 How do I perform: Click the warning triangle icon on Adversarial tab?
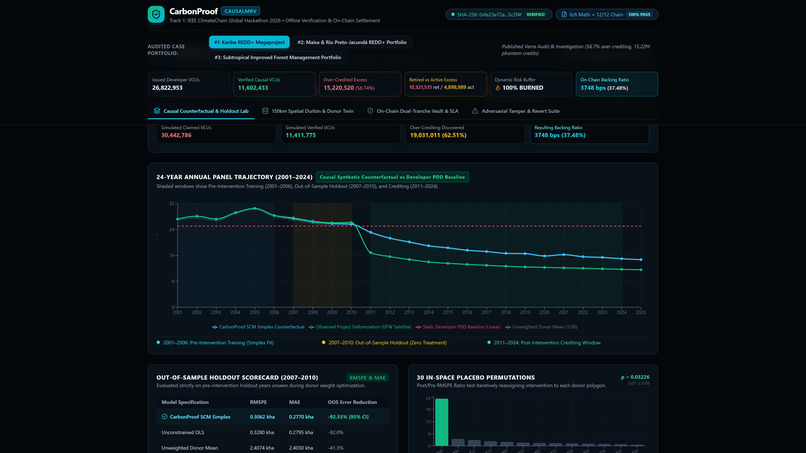pyautogui.click(x=475, y=111)
